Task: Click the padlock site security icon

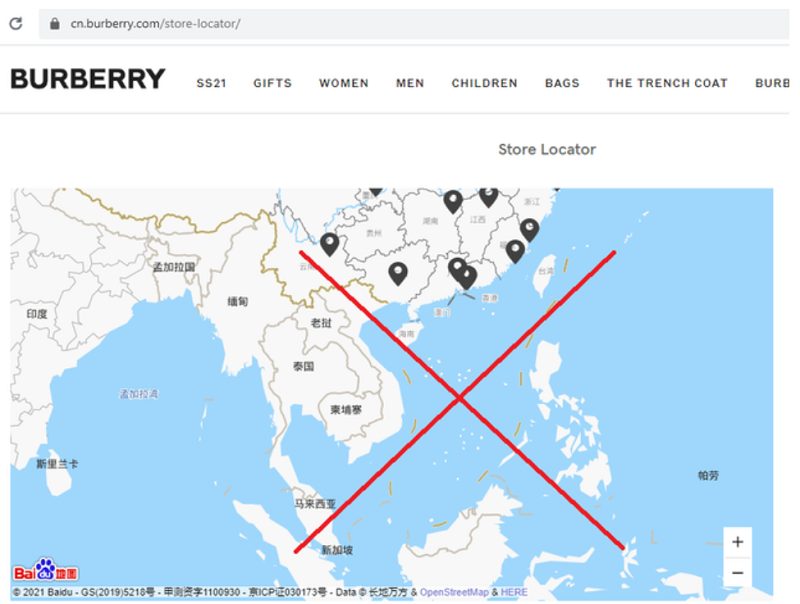Action: [55, 23]
